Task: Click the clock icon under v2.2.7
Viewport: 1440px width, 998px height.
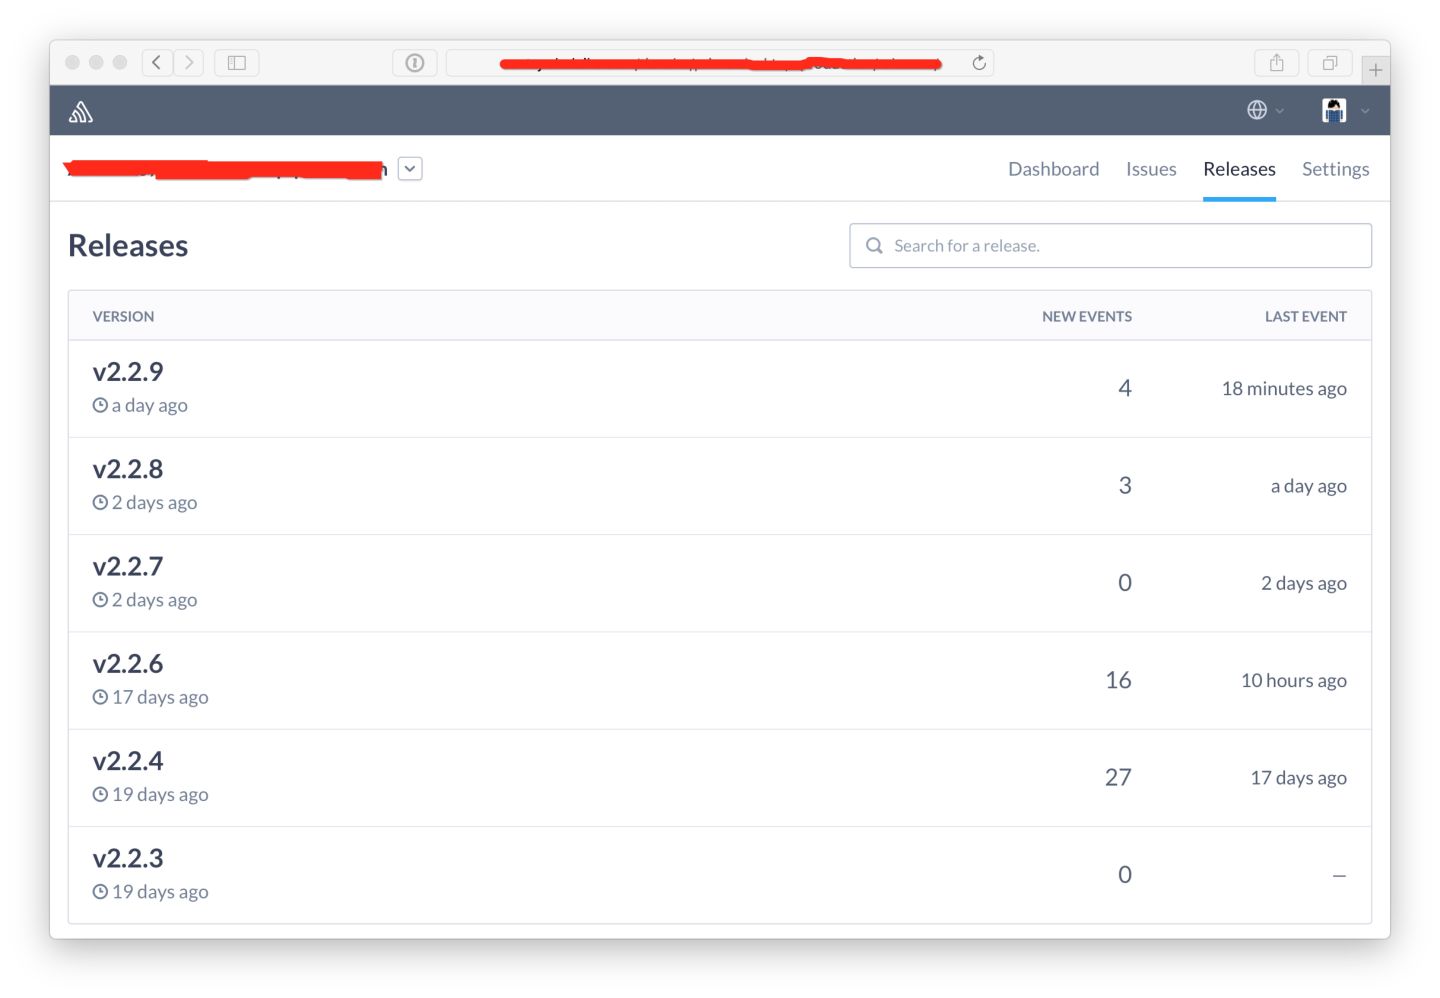Action: pyautogui.click(x=100, y=600)
